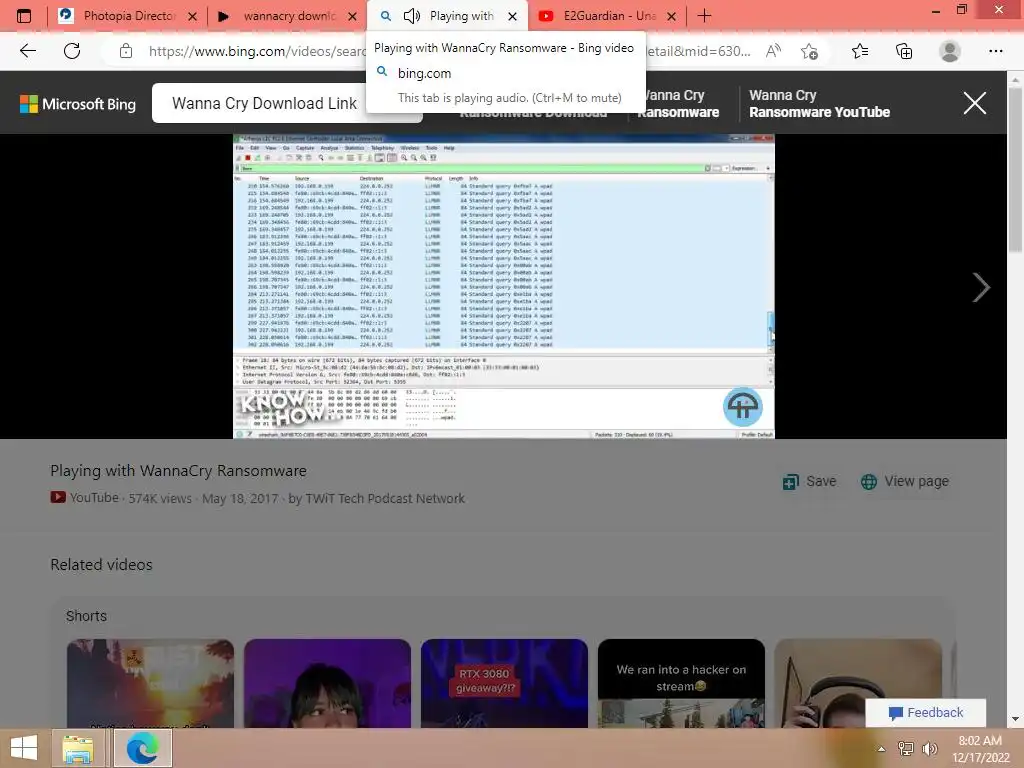1024x768 pixels.
Task: Click the YouTube source label
Action: [x=85, y=498]
